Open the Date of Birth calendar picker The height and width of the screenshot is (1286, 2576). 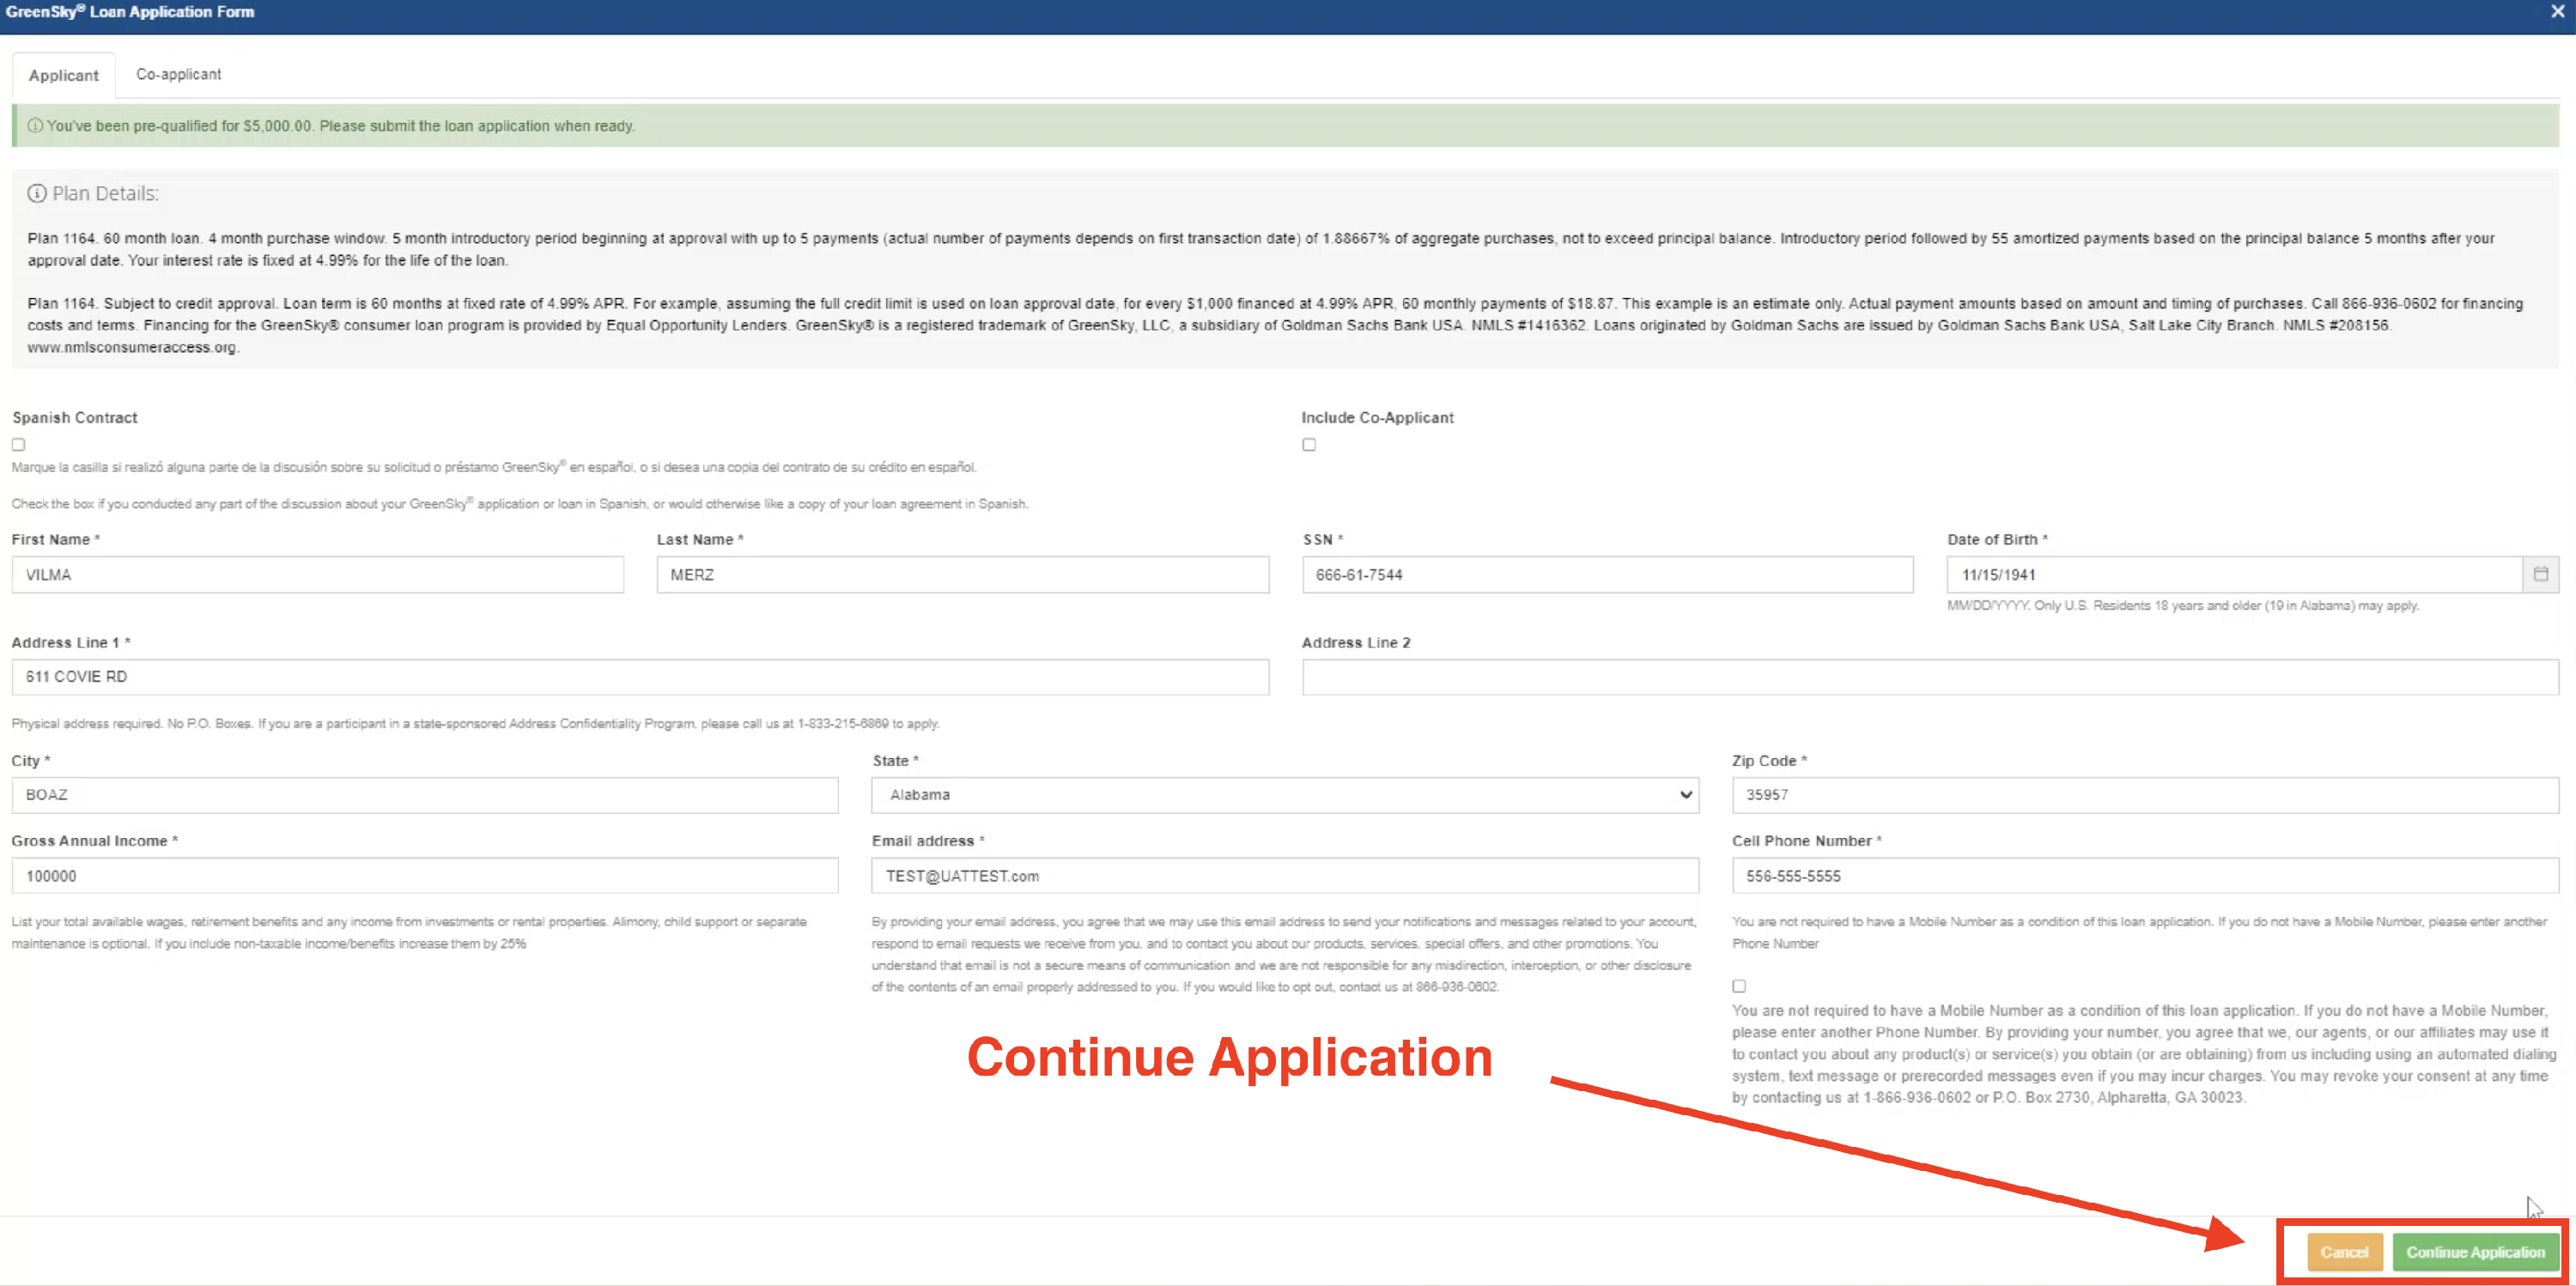click(2540, 574)
